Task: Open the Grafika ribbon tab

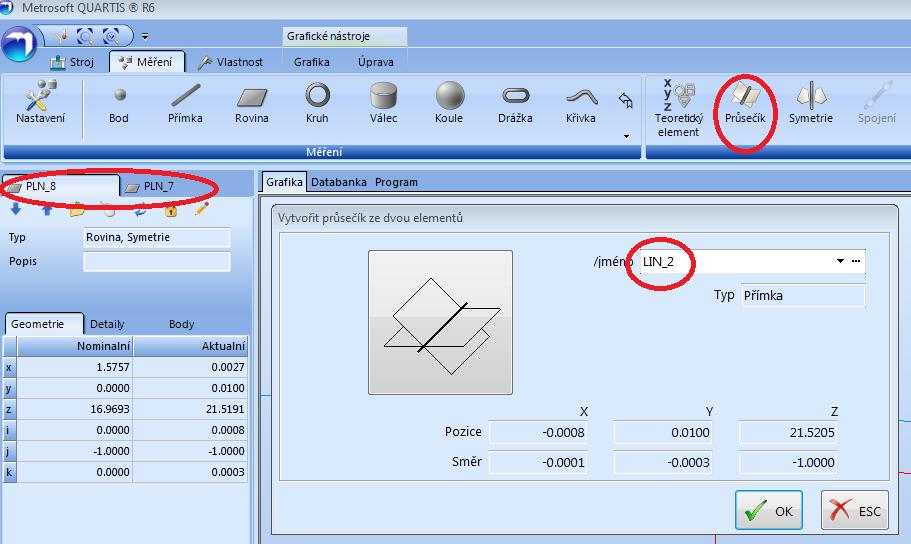Action: pos(311,62)
